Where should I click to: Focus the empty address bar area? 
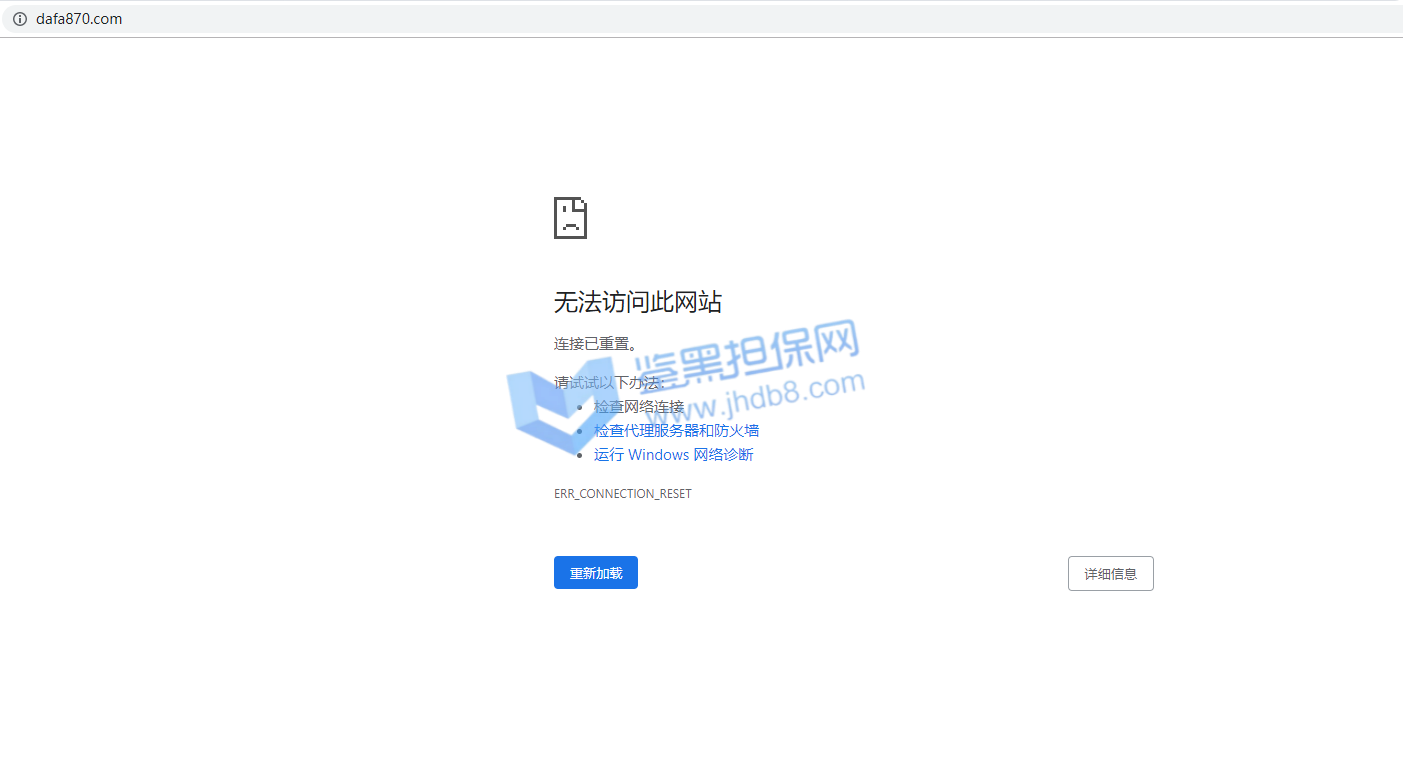pyautogui.click(x=700, y=19)
